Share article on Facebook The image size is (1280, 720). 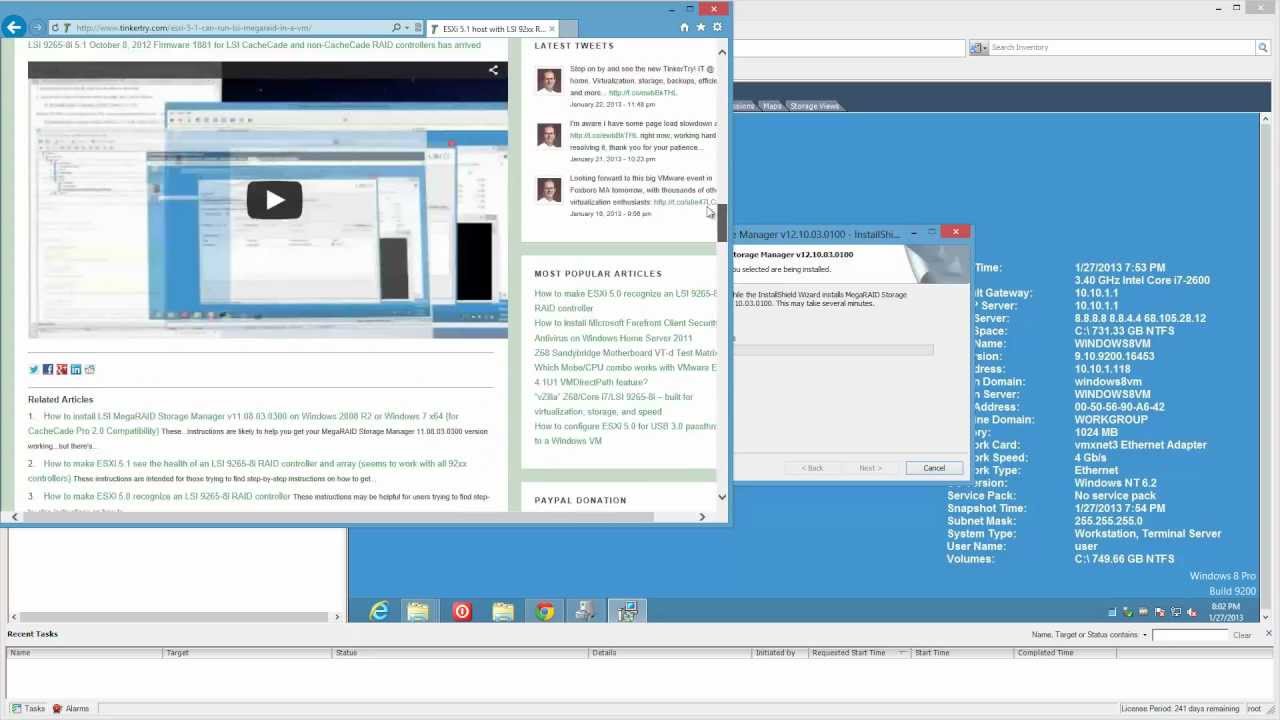(x=47, y=369)
